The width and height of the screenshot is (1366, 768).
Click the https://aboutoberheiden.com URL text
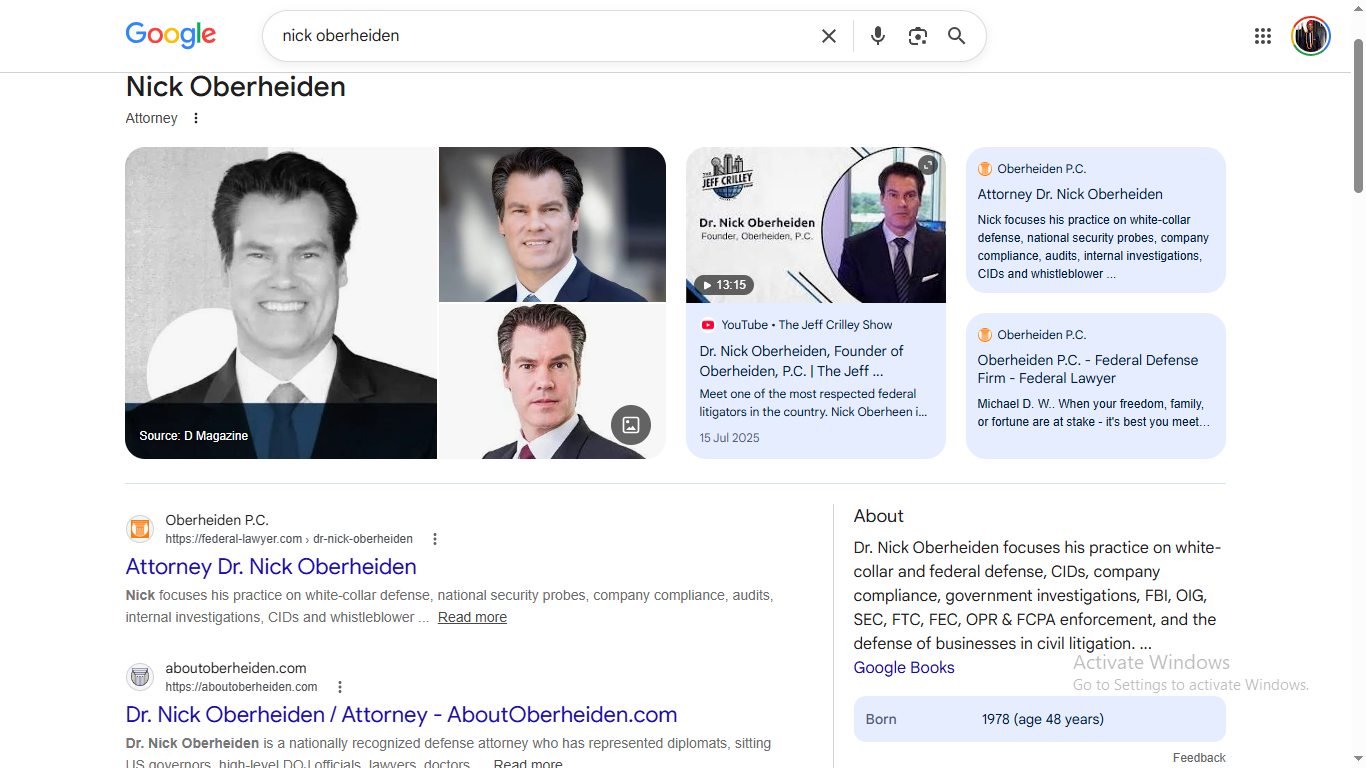coord(241,687)
